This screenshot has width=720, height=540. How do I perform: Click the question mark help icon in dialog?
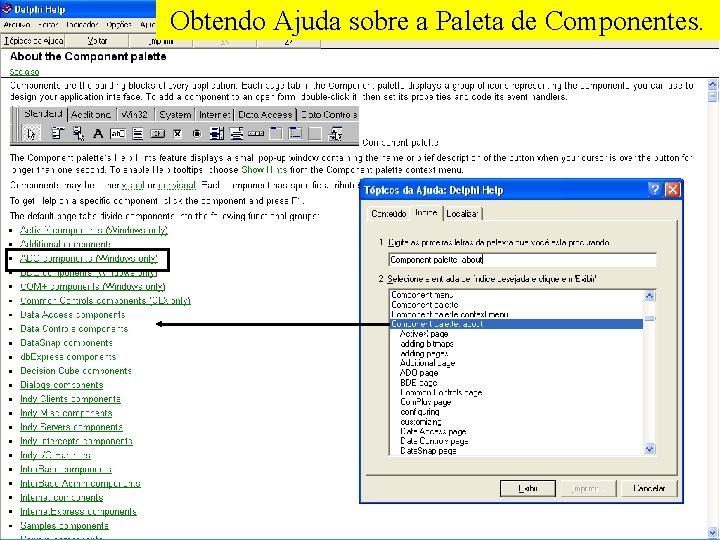pos(655,189)
